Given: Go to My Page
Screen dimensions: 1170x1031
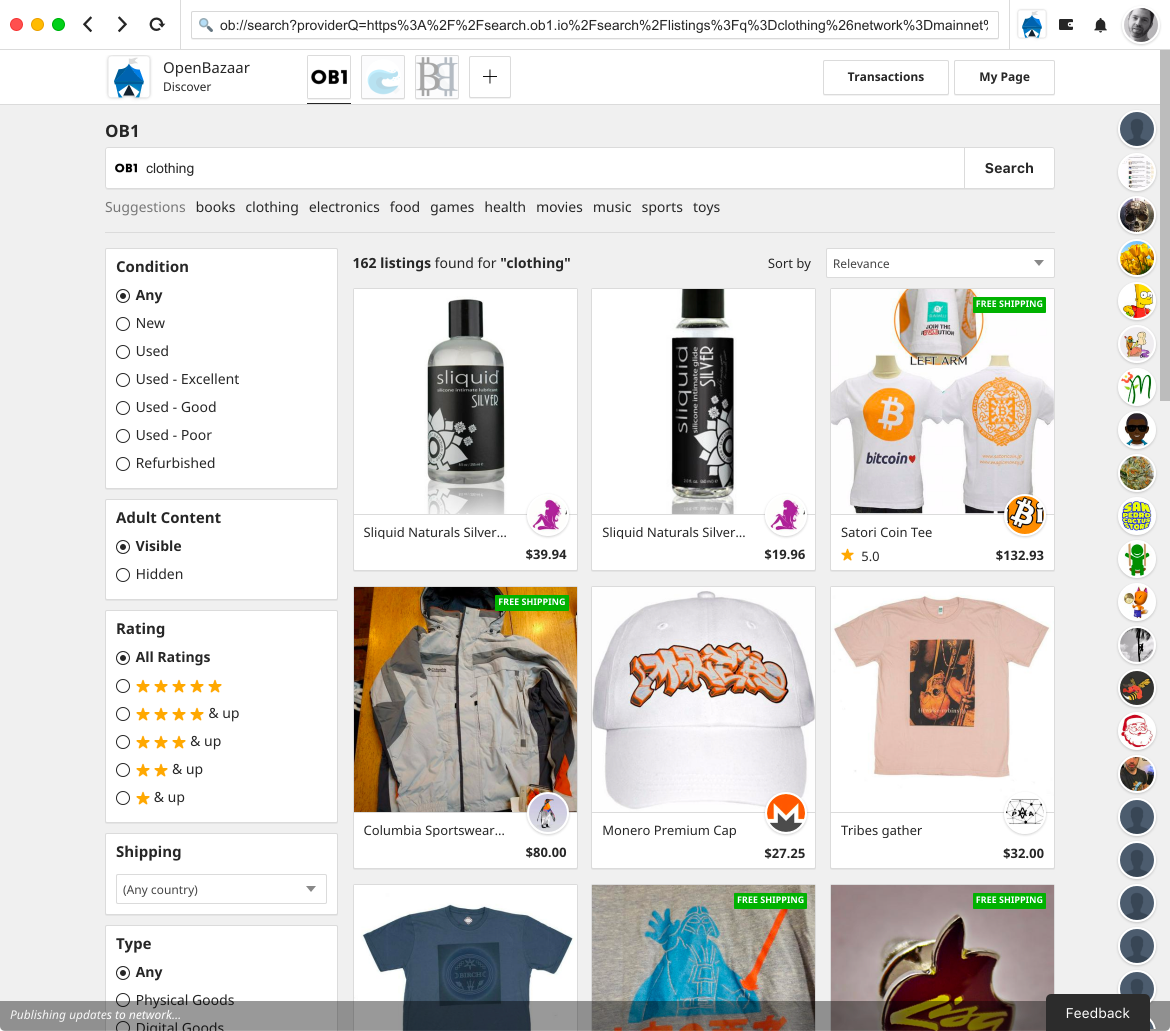Looking at the screenshot, I should [1004, 77].
